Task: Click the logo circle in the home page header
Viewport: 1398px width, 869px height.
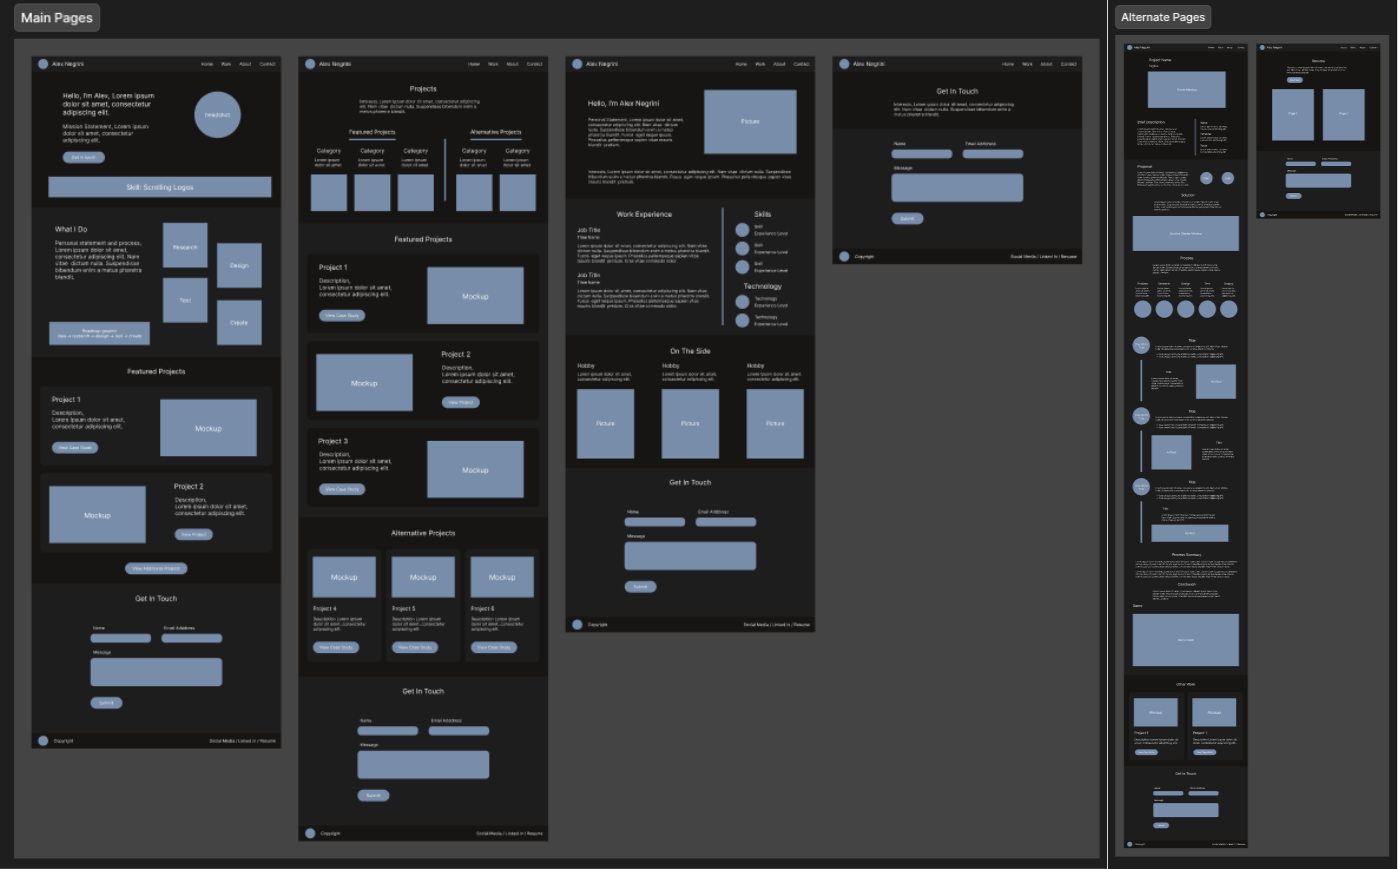Action: (43, 64)
